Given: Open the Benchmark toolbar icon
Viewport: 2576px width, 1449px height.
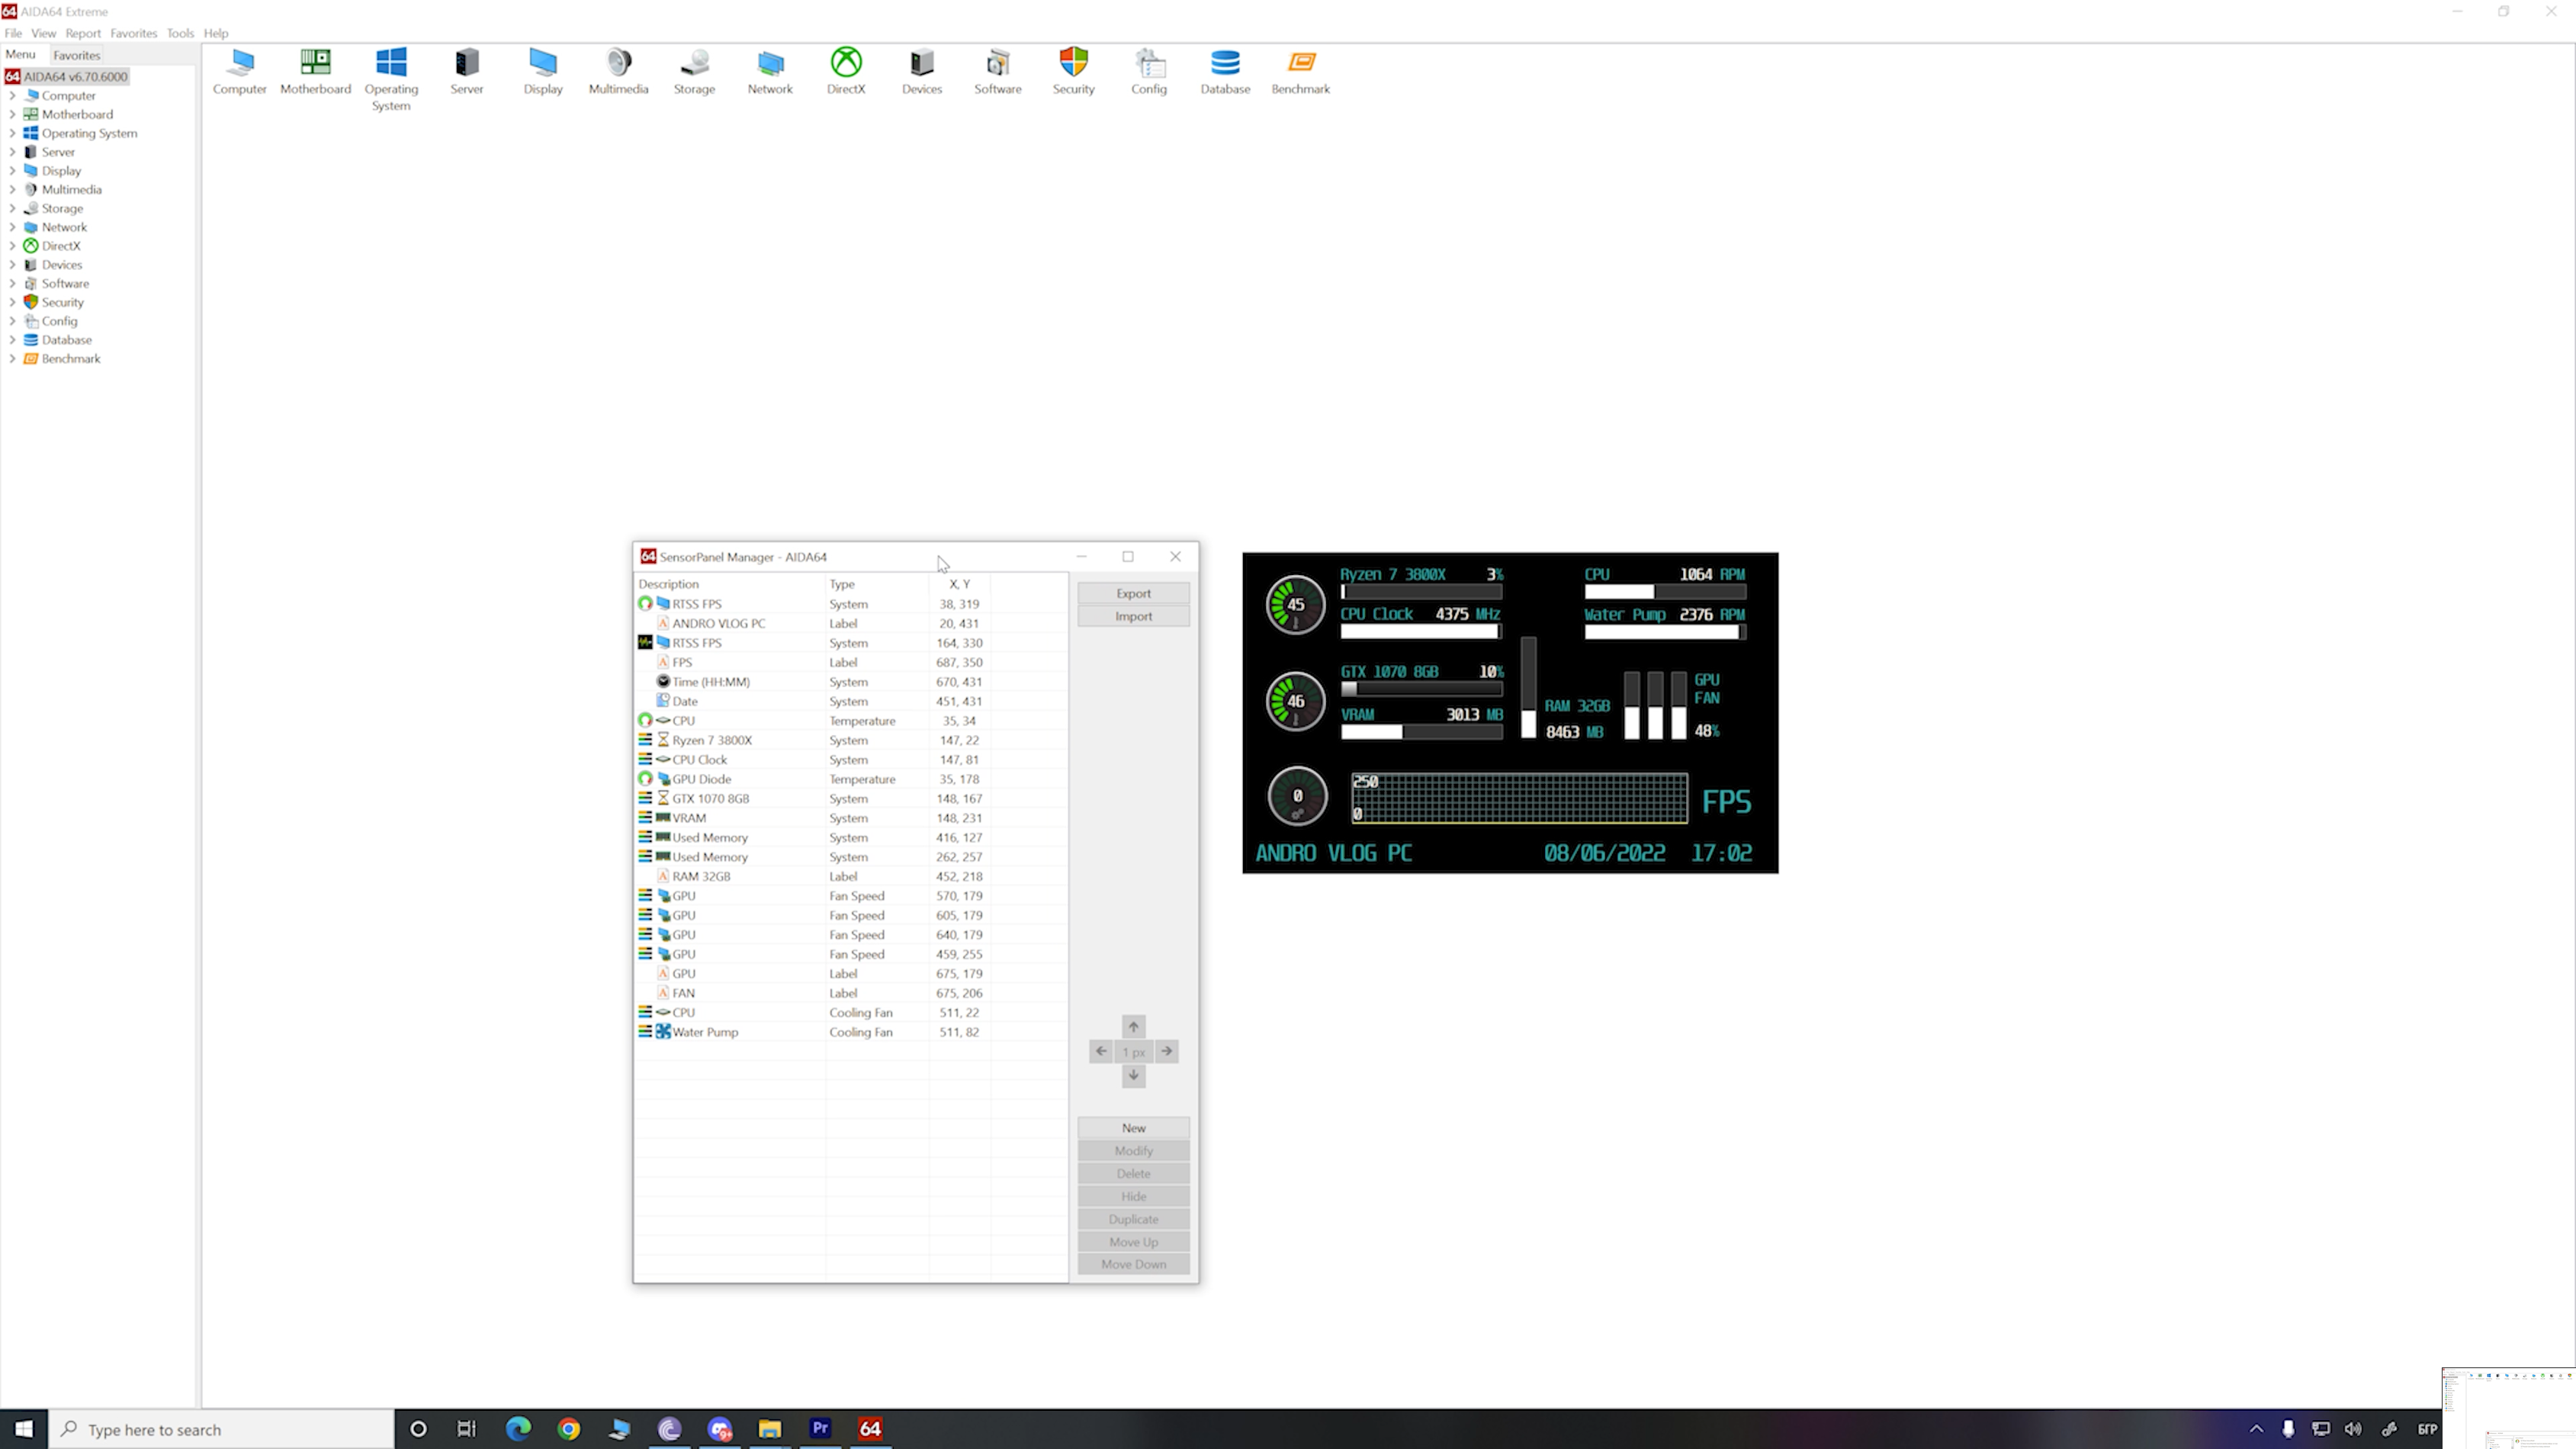Looking at the screenshot, I should click(1300, 71).
